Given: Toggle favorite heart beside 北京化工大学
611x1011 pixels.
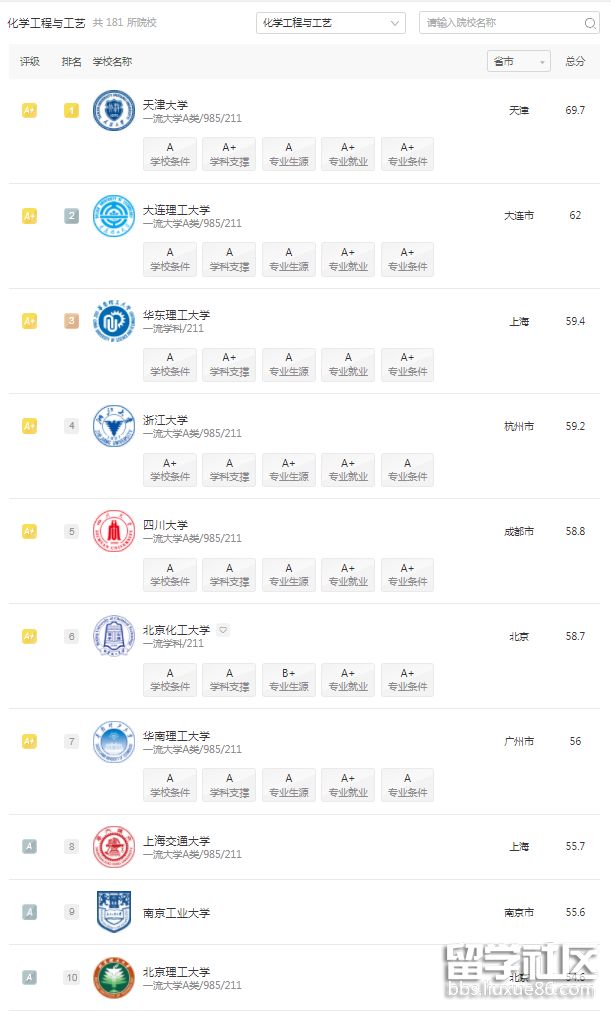Looking at the screenshot, I should [223, 630].
